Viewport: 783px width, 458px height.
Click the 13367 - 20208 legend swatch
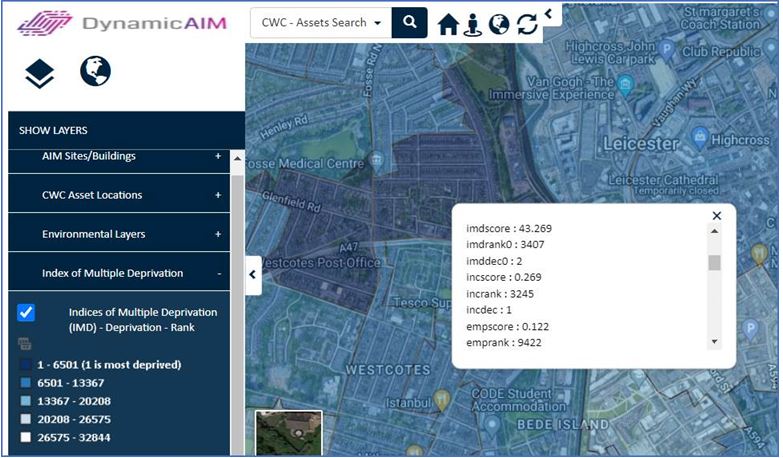point(25,401)
